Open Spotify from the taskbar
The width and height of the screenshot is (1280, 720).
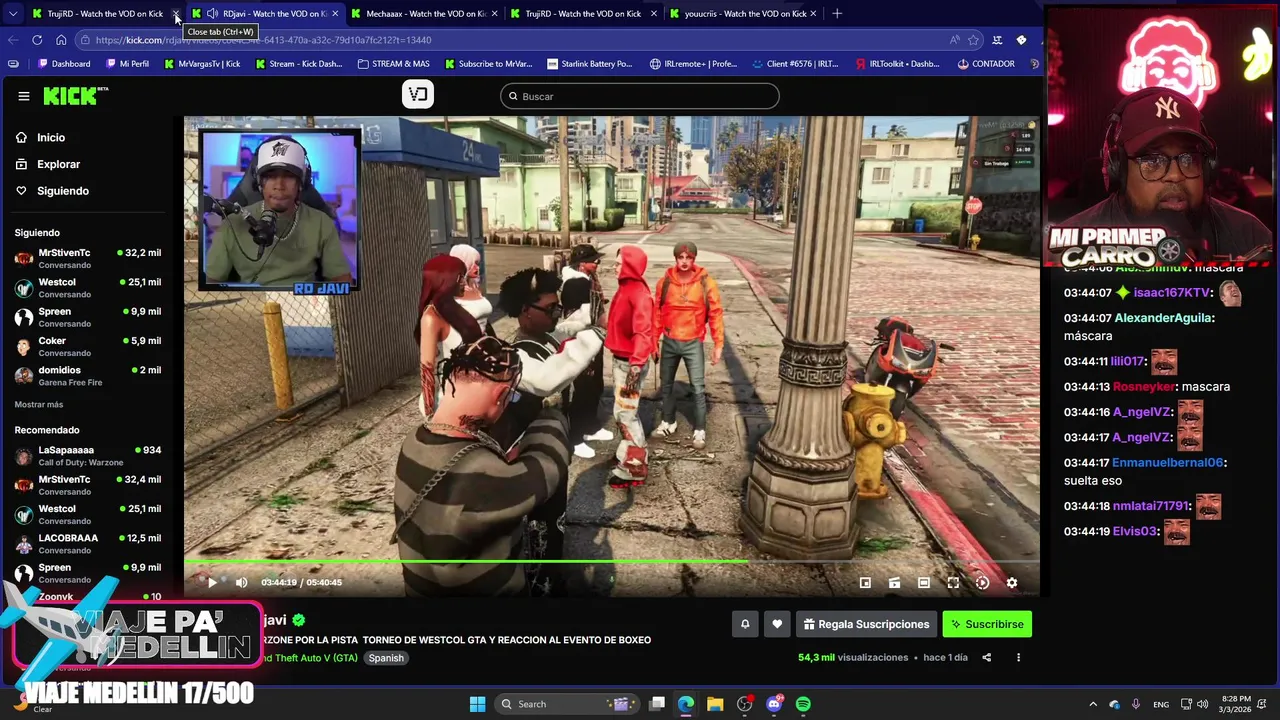[803, 704]
